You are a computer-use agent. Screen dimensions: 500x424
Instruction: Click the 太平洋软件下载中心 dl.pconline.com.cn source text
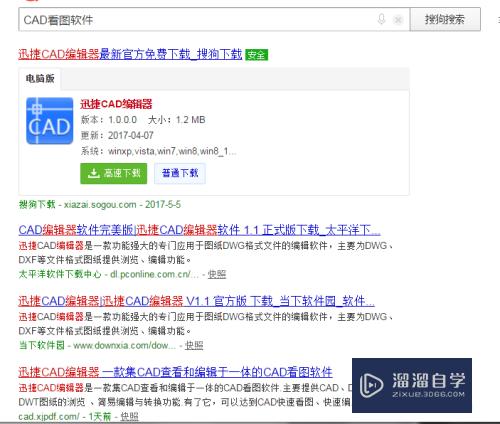108,274
